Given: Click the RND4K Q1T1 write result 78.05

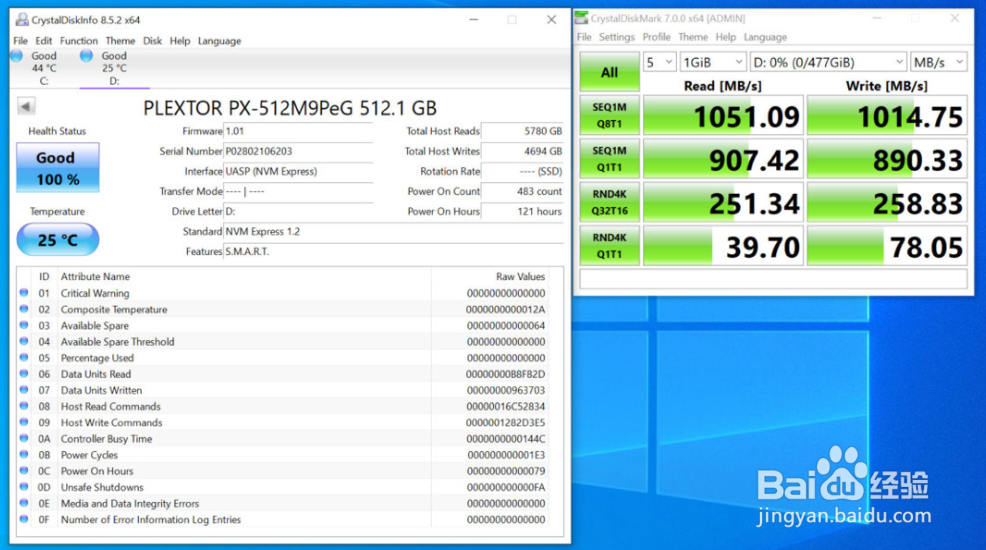Looking at the screenshot, I should (887, 245).
